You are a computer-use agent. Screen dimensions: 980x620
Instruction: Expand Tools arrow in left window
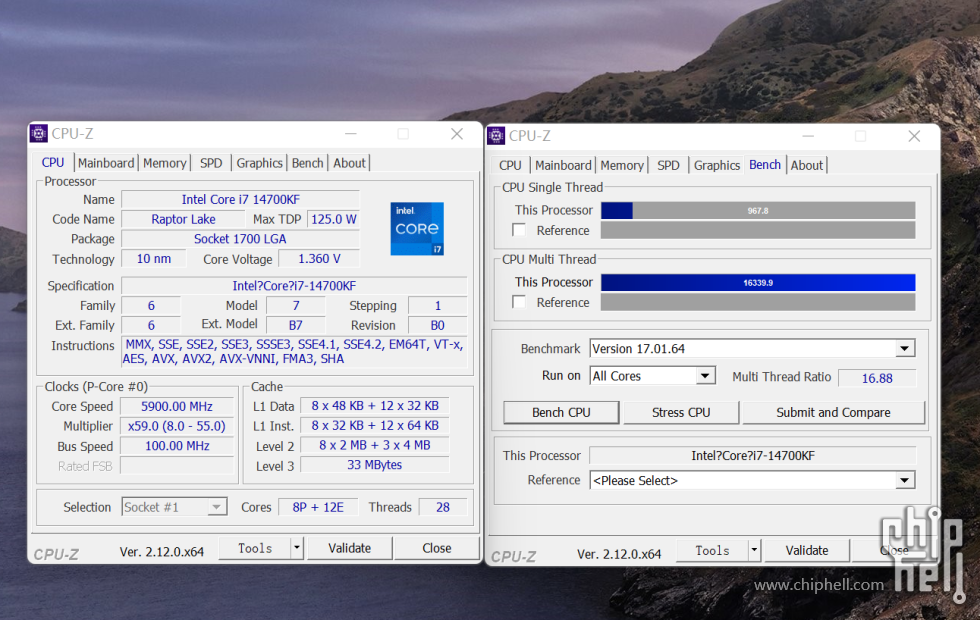(x=297, y=548)
